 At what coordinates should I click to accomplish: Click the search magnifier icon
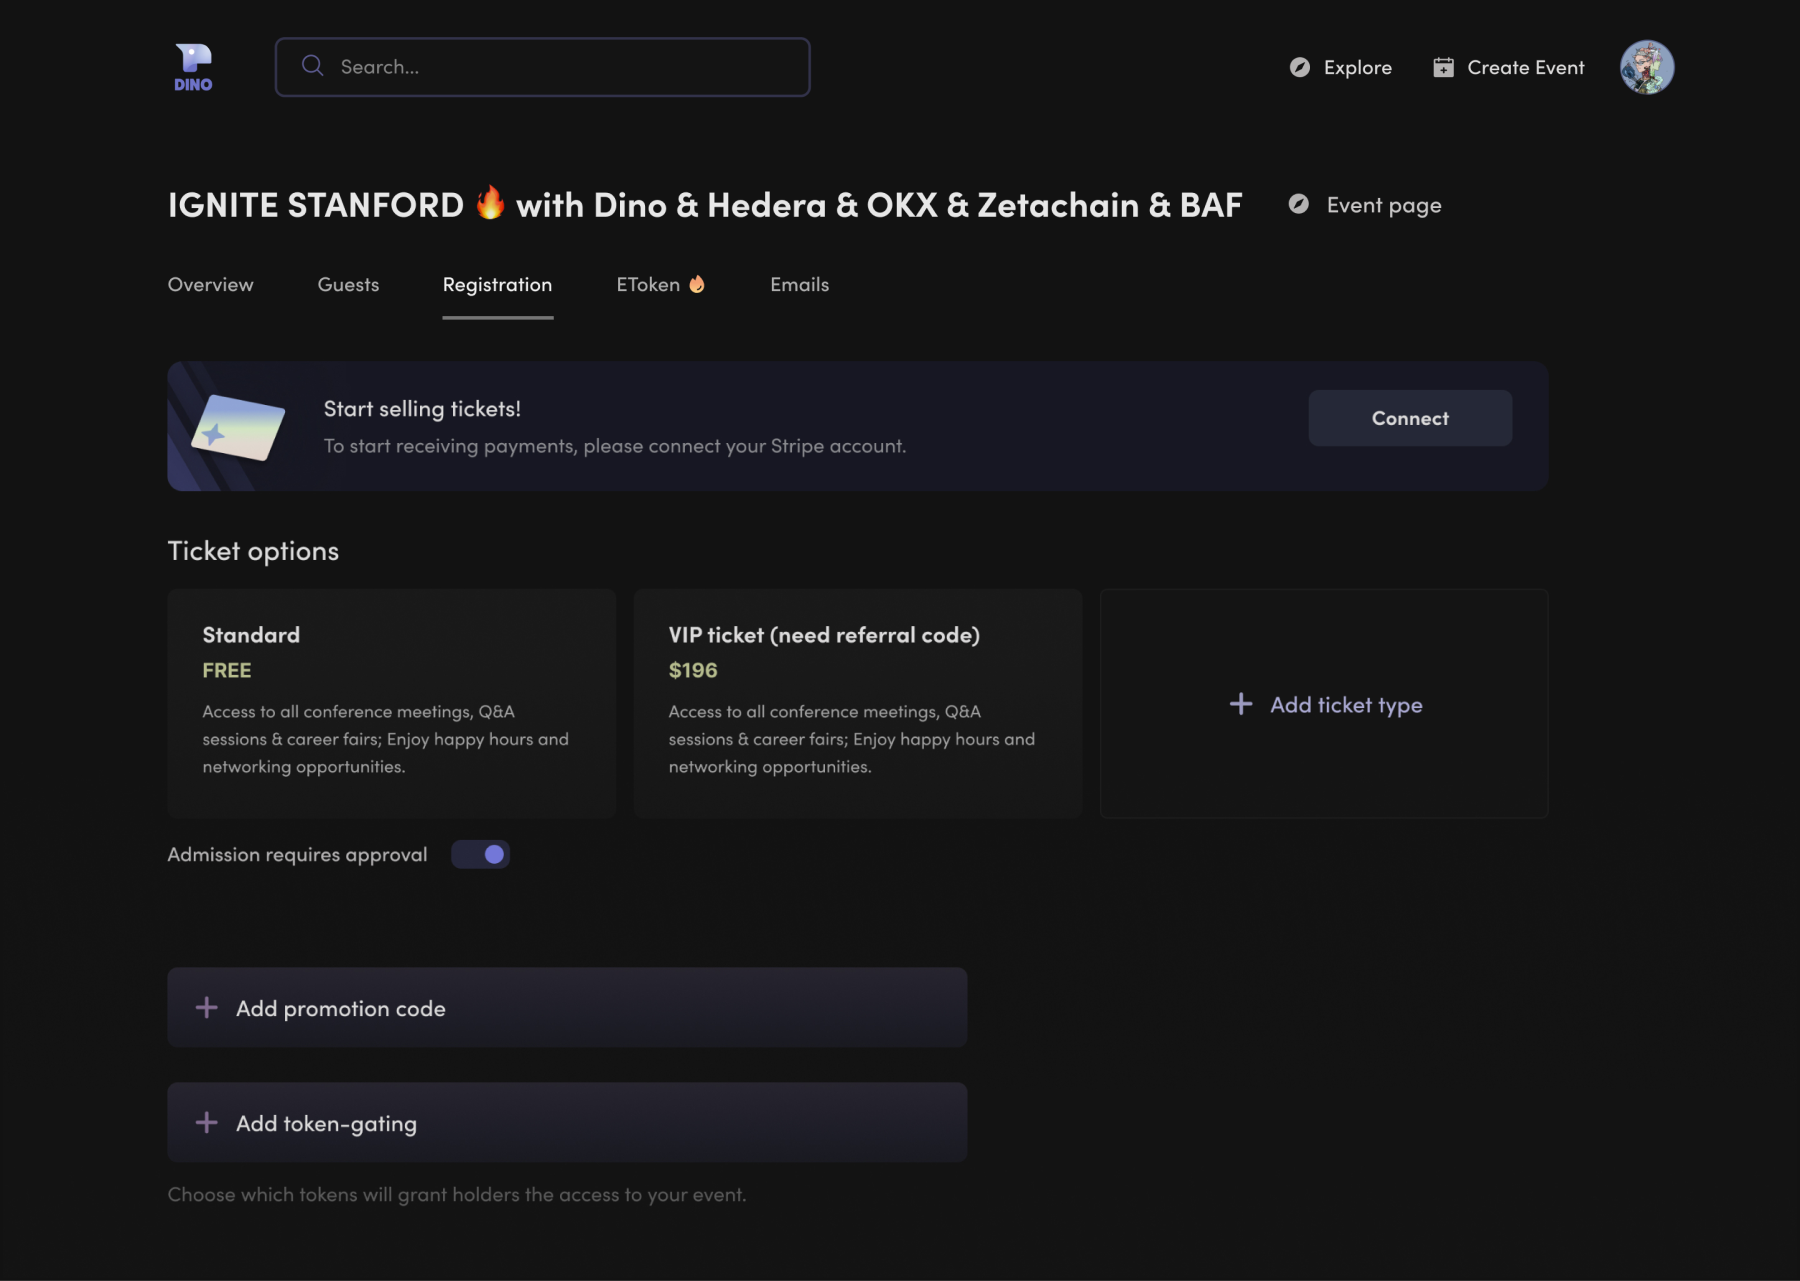313,66
